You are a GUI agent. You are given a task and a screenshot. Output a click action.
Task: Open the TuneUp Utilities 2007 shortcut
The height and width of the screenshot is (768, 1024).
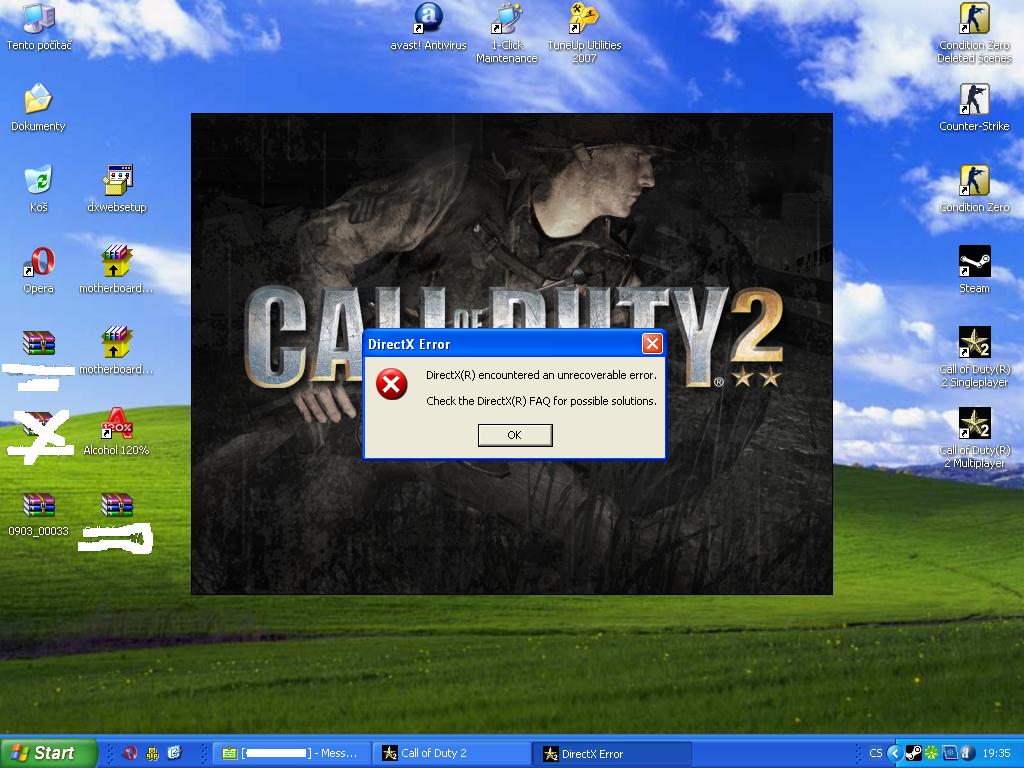click(x=584, y=33)
